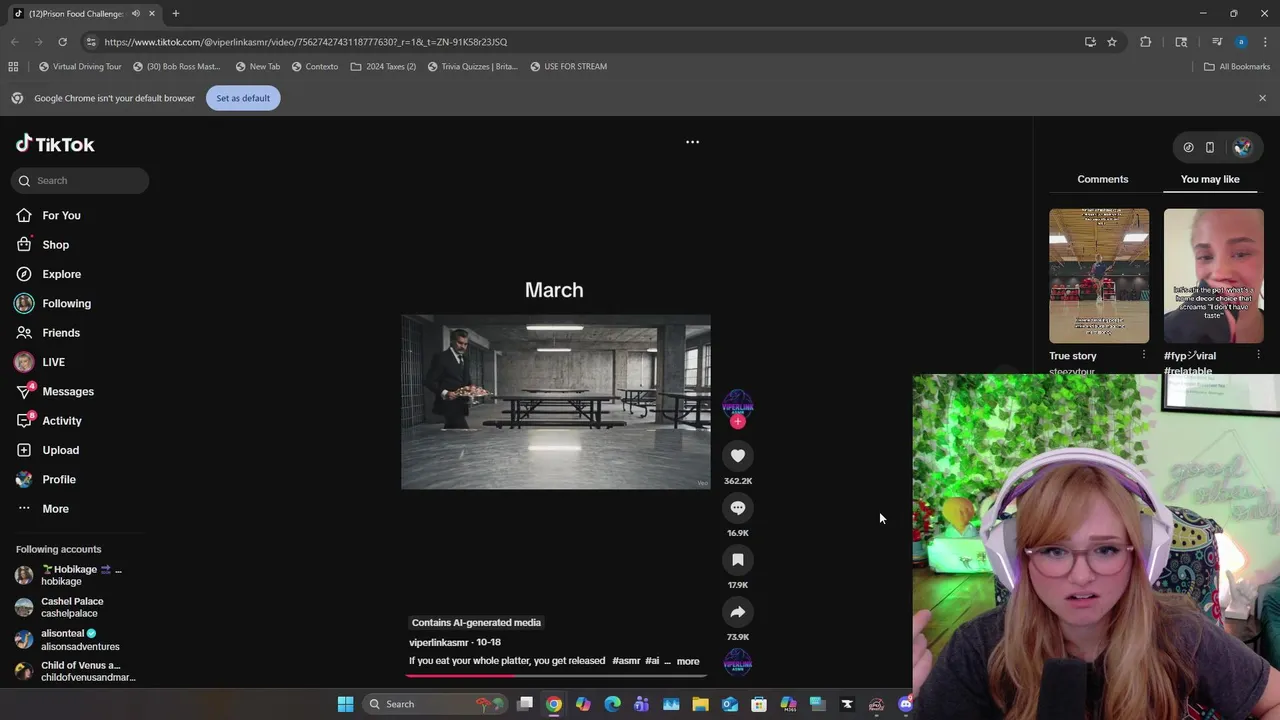This screenshot has height=720, width=1280.
Task: Open the Chrome extensions puzzle icon
Action: pyautogui.click(x=1146, y=42)
